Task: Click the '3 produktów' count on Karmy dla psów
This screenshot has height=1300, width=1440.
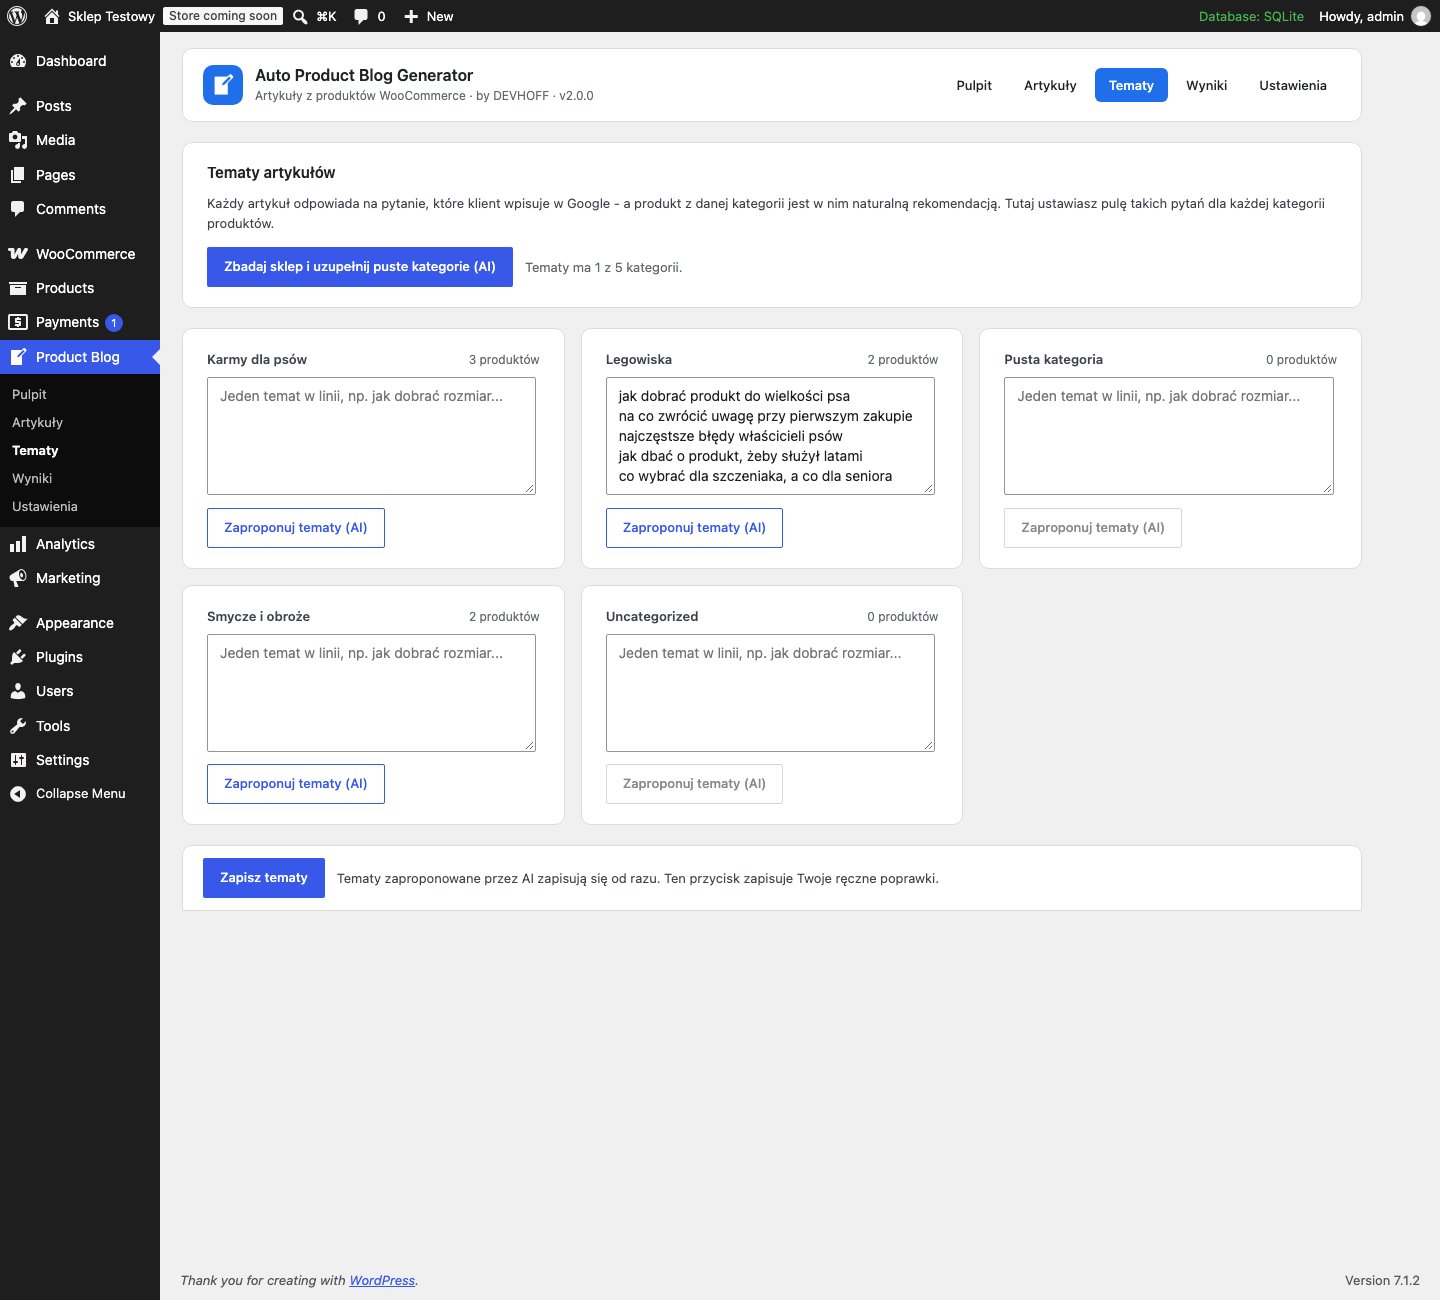Action: tap(504, 360)
